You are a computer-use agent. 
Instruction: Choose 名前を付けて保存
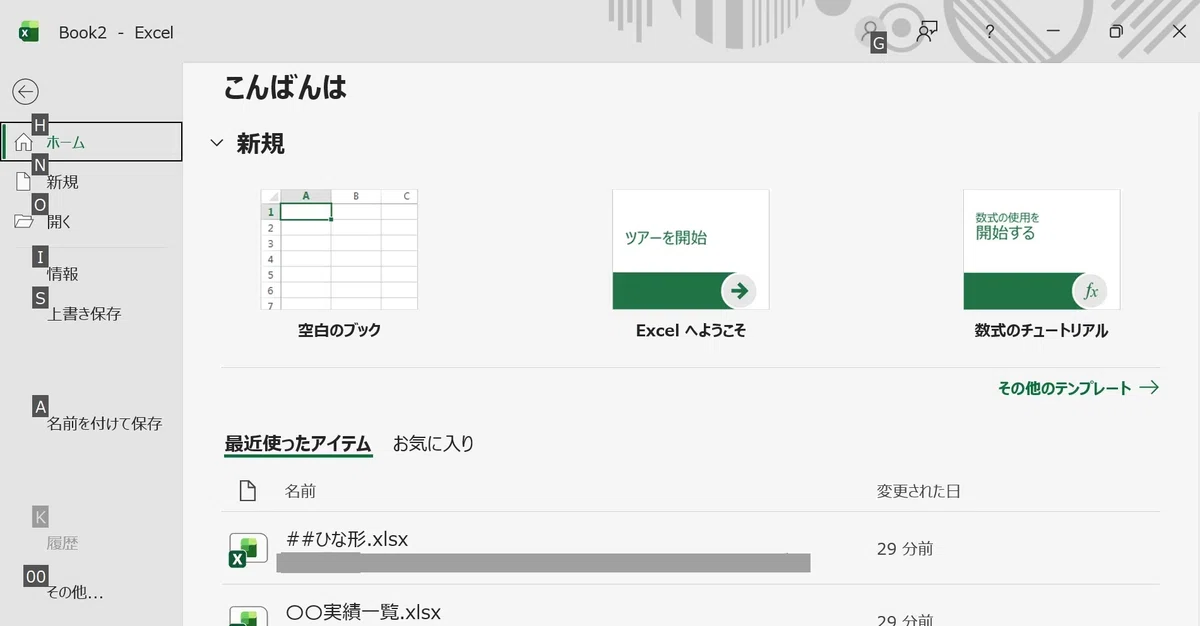(92, 423)
